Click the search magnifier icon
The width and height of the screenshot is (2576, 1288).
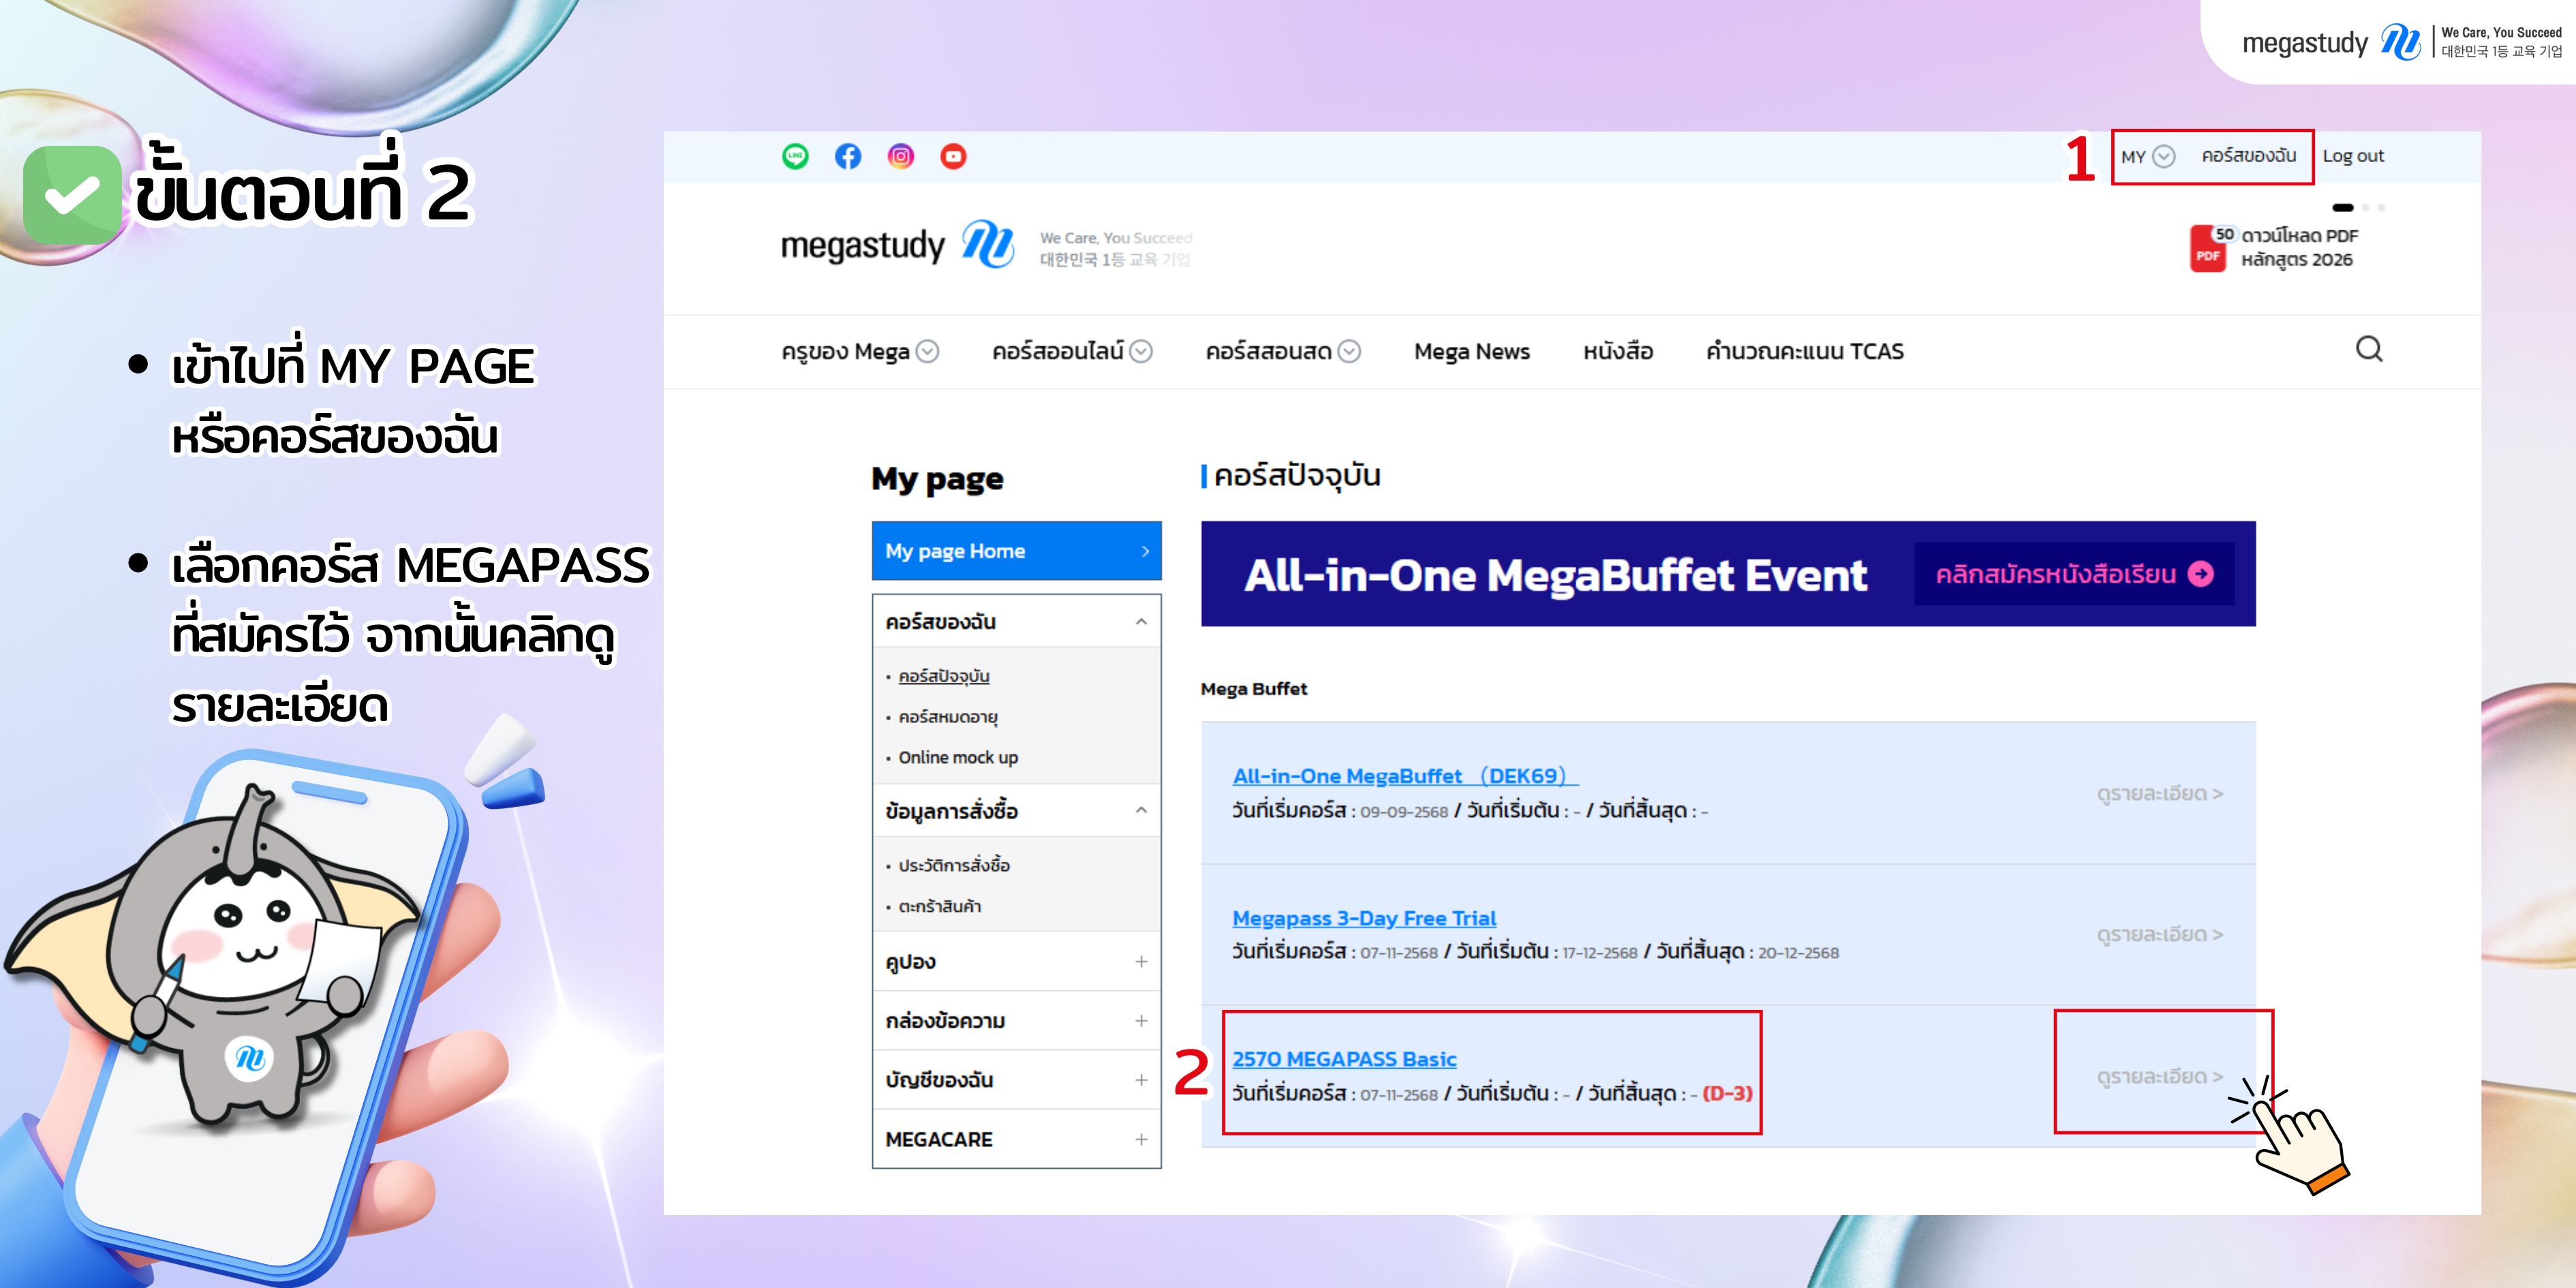tap(2368, 349)
